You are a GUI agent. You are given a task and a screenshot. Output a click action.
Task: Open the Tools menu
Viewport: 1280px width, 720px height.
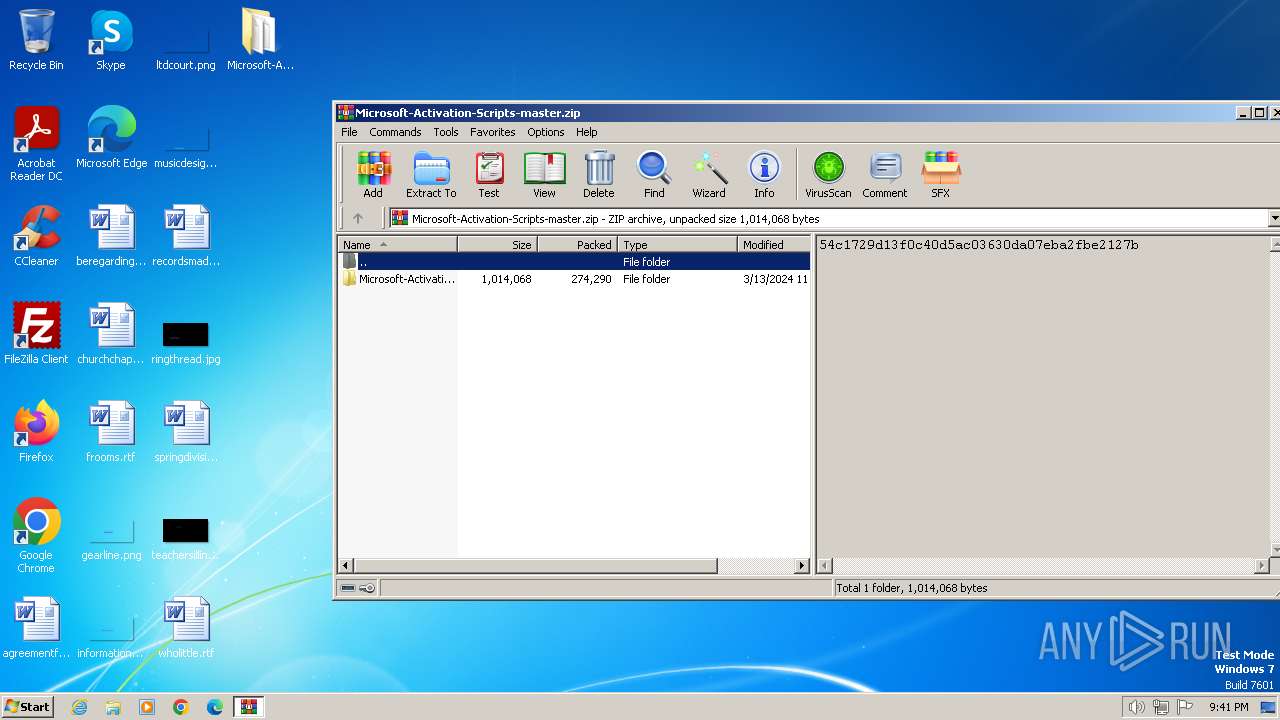tap(446, 132)
